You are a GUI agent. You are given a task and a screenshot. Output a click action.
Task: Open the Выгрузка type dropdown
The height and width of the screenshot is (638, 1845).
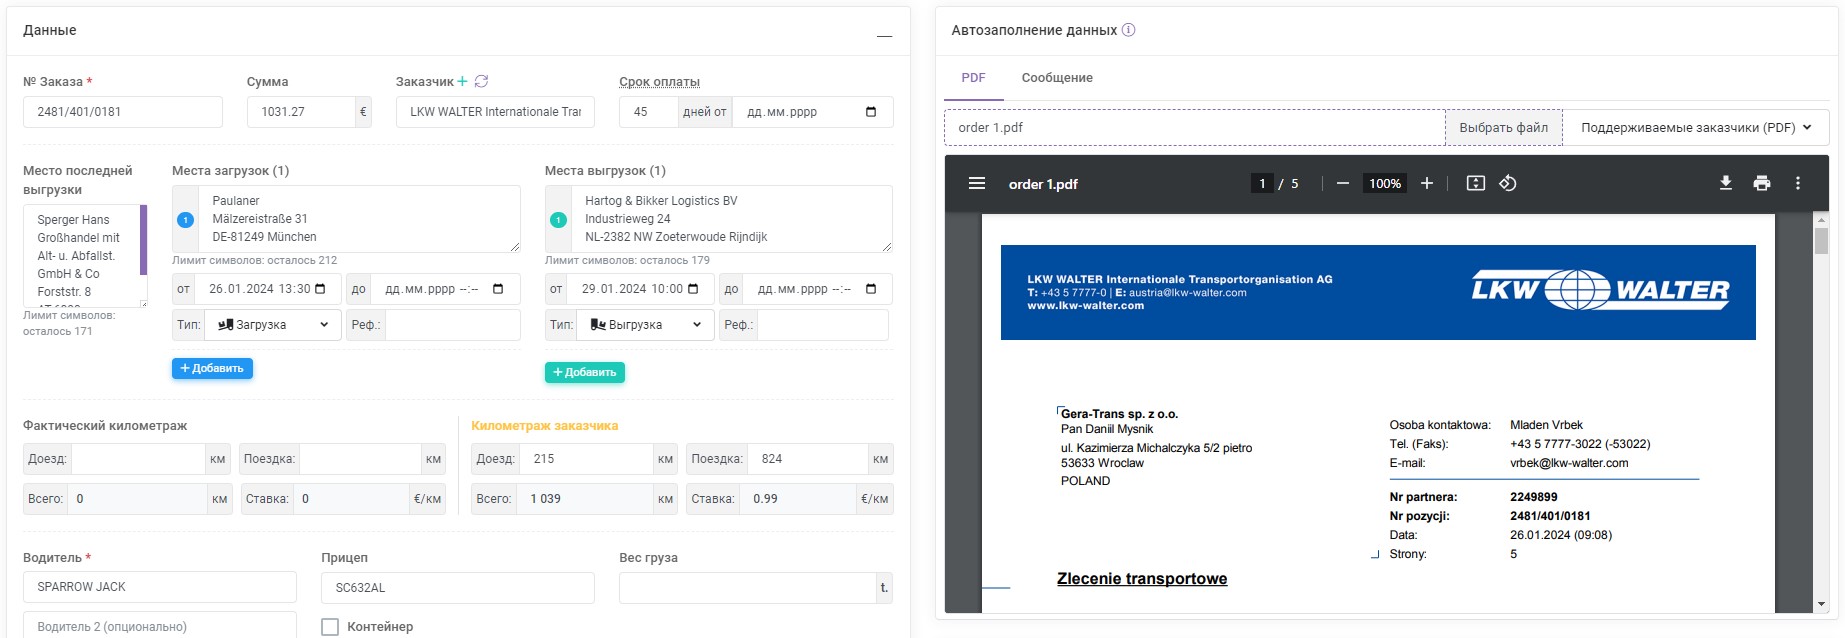(645, 325)
